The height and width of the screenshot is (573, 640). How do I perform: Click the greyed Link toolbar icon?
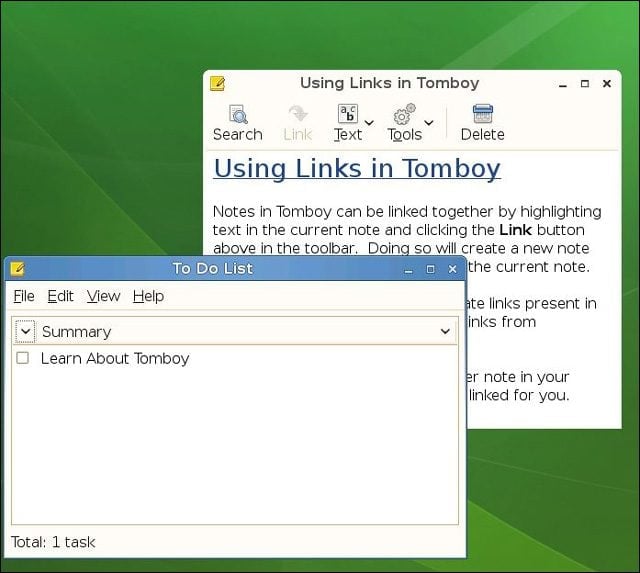click(x=298, y=113)
